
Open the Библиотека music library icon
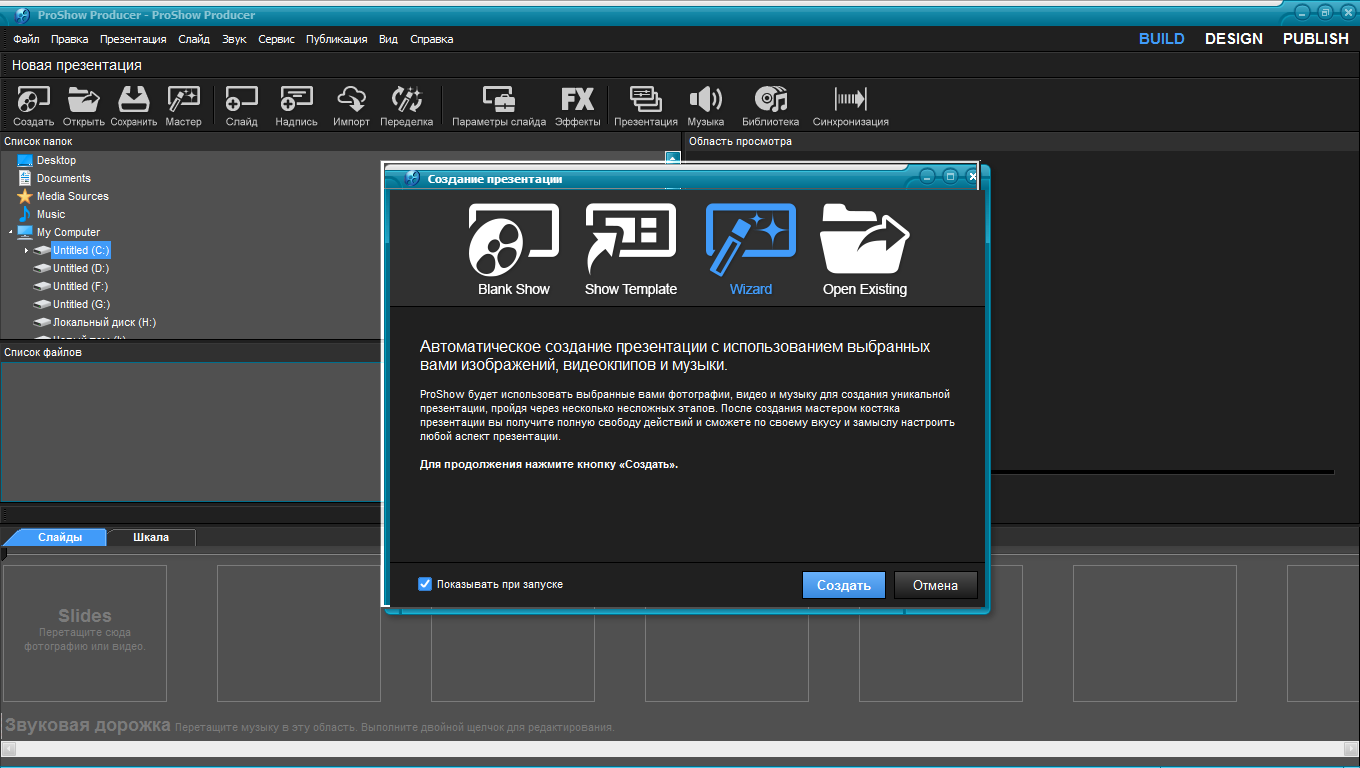tap(770, 106)
